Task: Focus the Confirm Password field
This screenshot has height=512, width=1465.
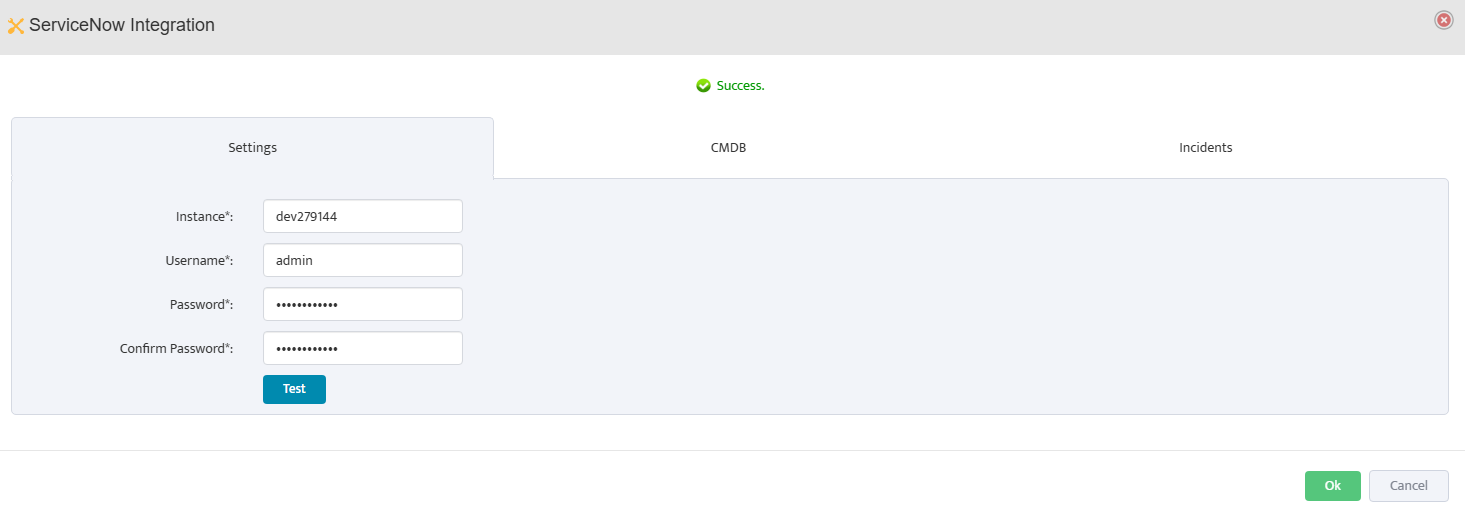Action: [362, 348]
